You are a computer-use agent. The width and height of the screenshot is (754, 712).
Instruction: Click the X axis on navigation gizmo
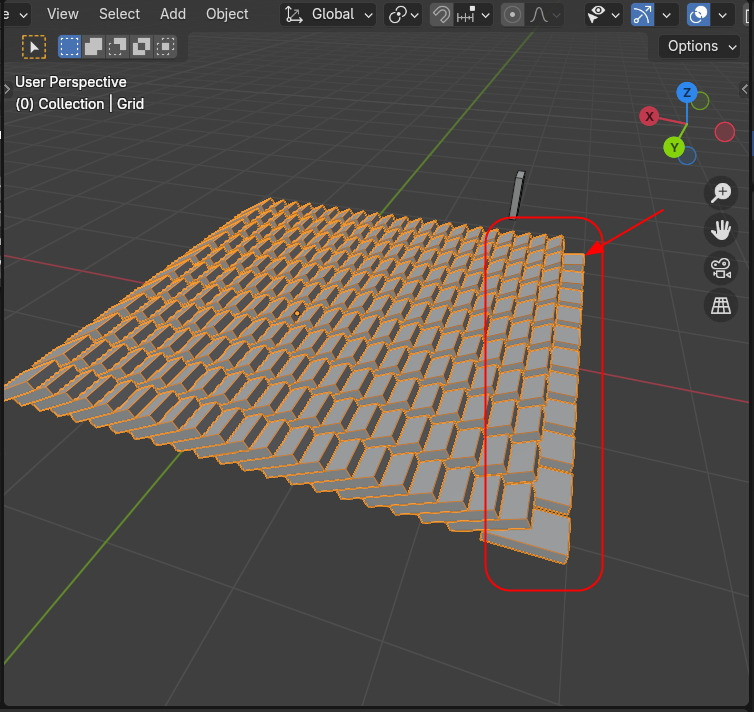[649, 116]
